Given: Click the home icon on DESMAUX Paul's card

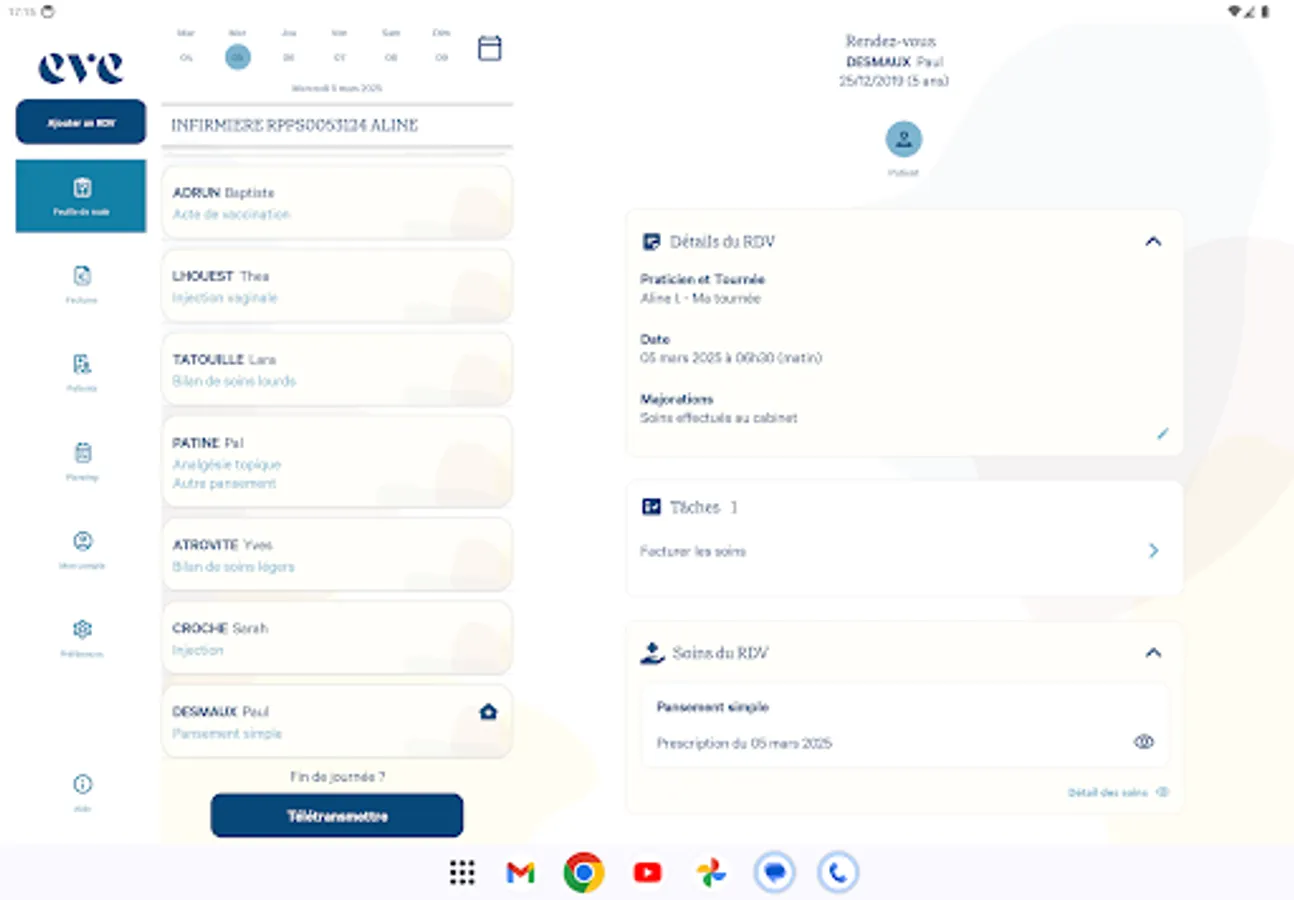Looking at the screenshot, I should tap(488, 711).
